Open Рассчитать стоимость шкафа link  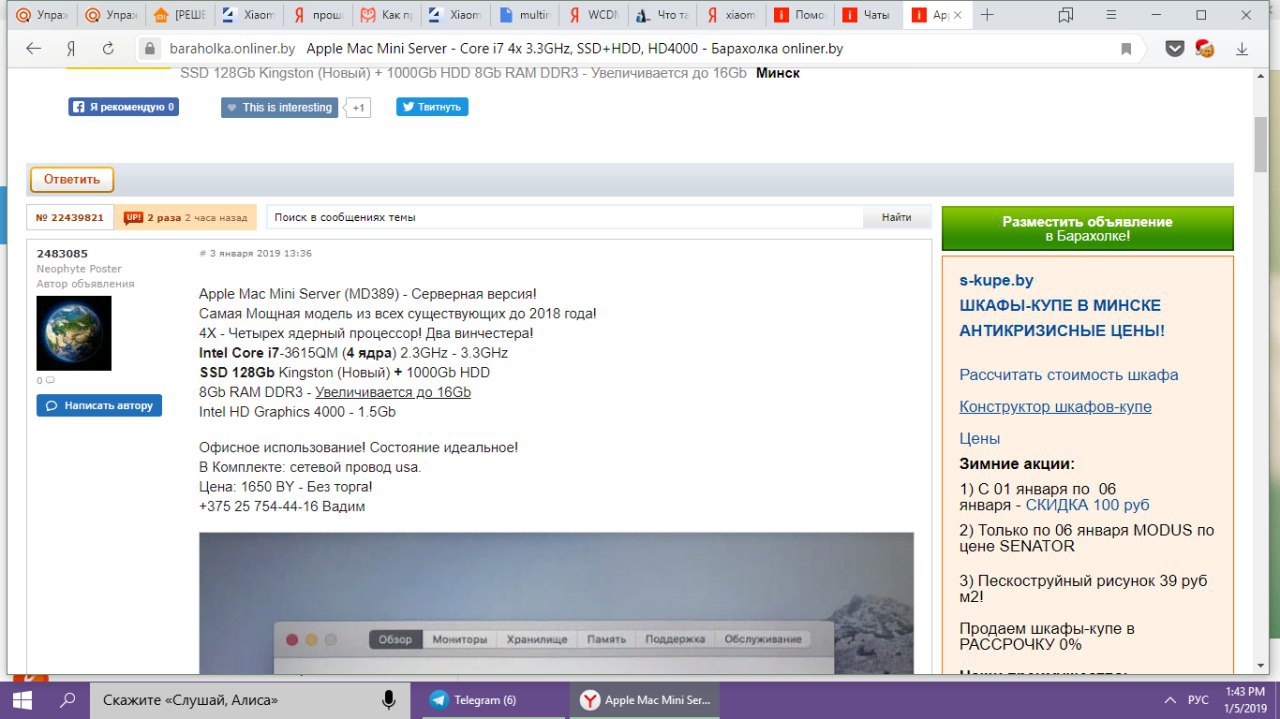tap(1069, 375)
